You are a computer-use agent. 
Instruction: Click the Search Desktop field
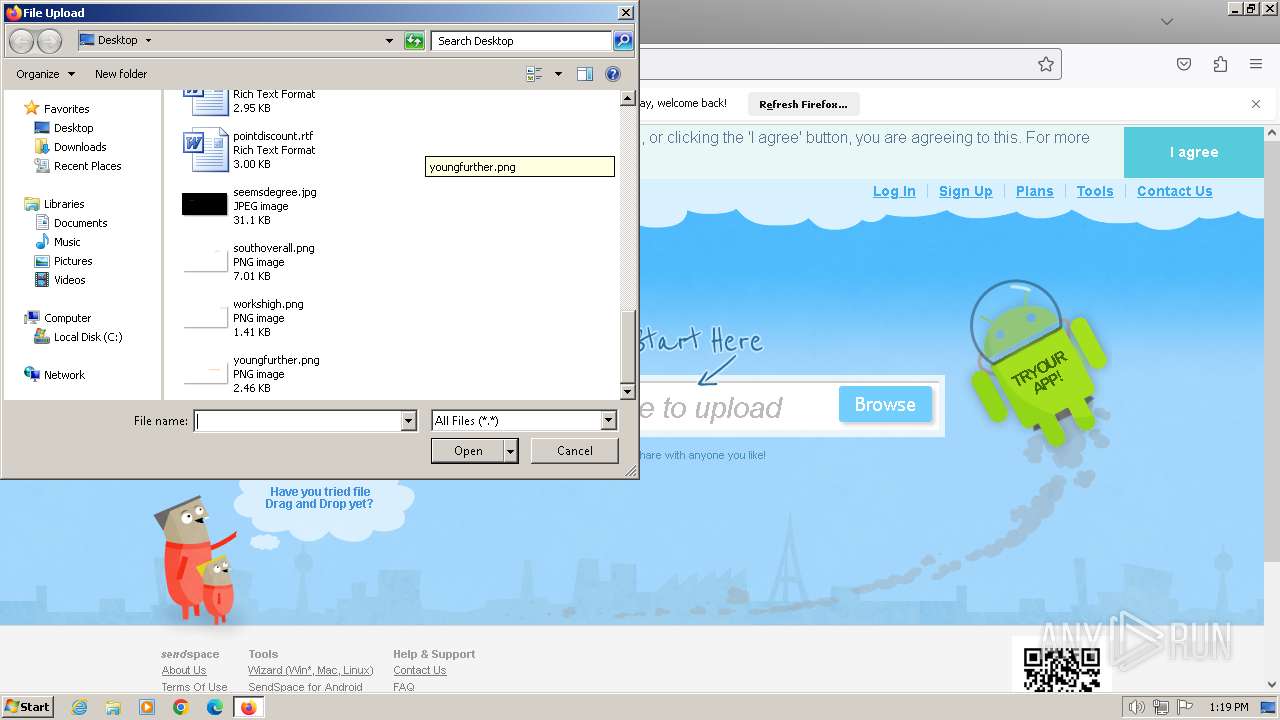tap(522, 41)
